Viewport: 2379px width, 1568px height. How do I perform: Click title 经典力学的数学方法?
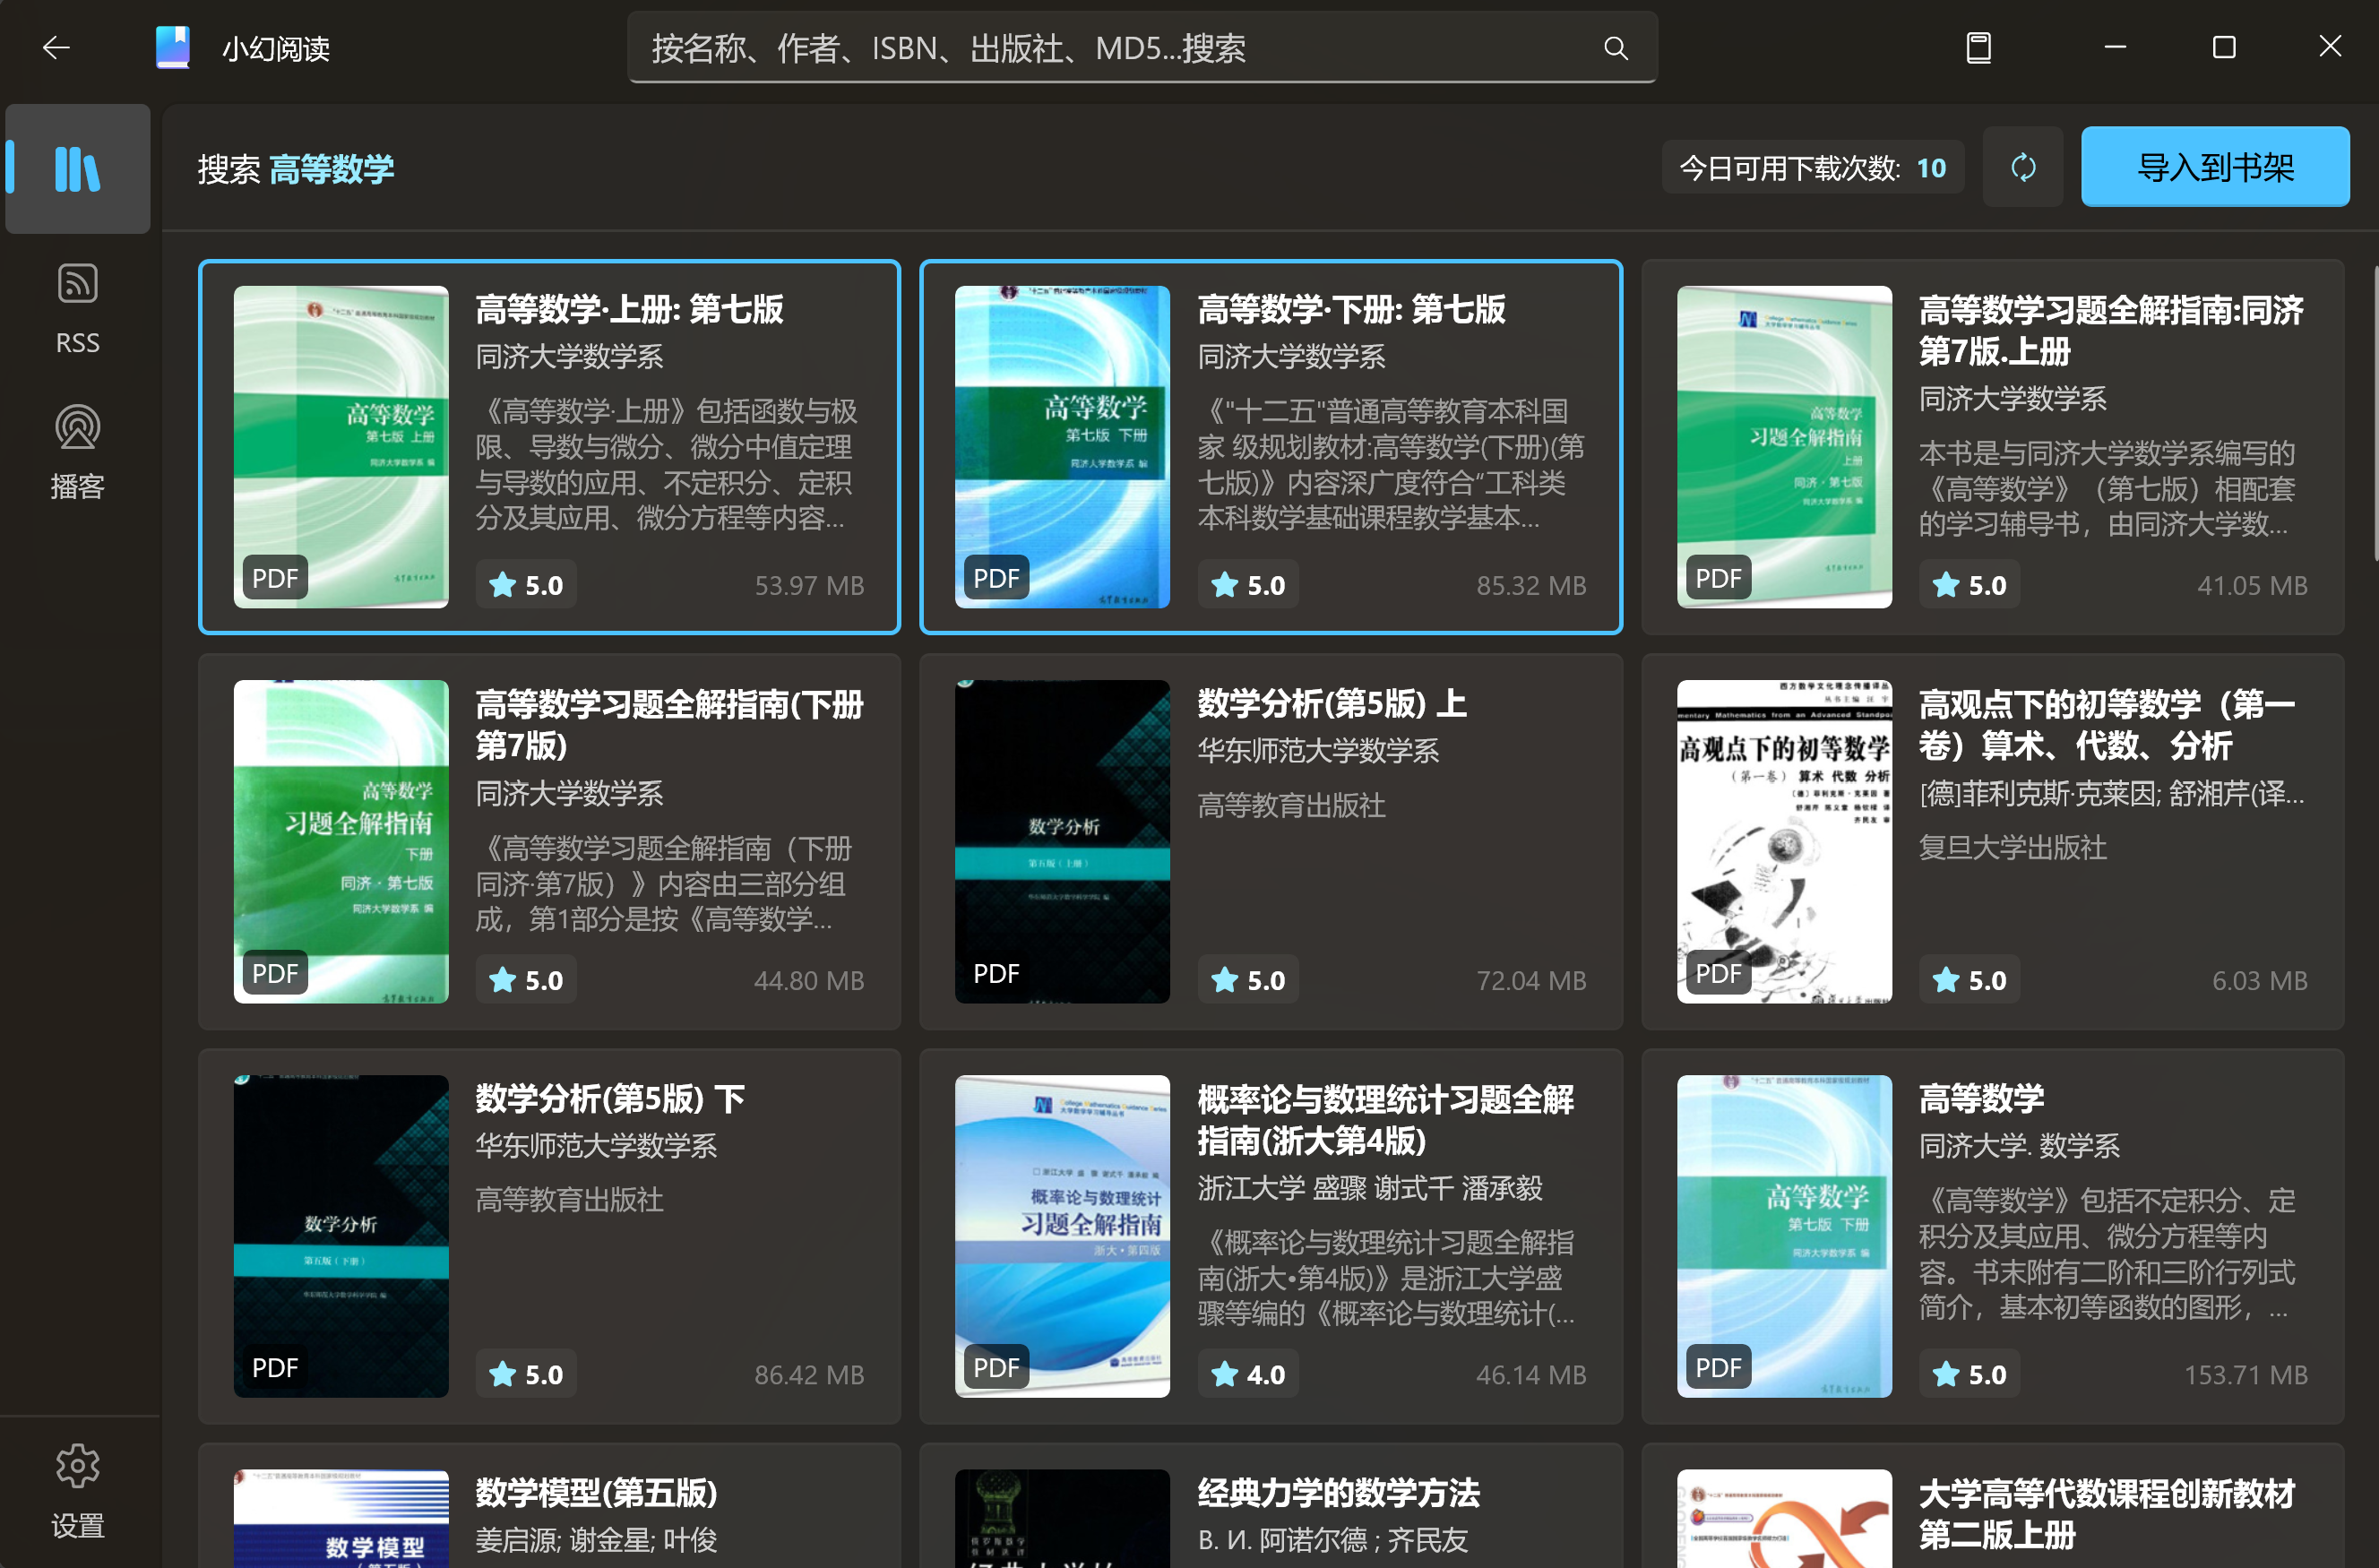pyautogui.click(x=1338, y=1493)
